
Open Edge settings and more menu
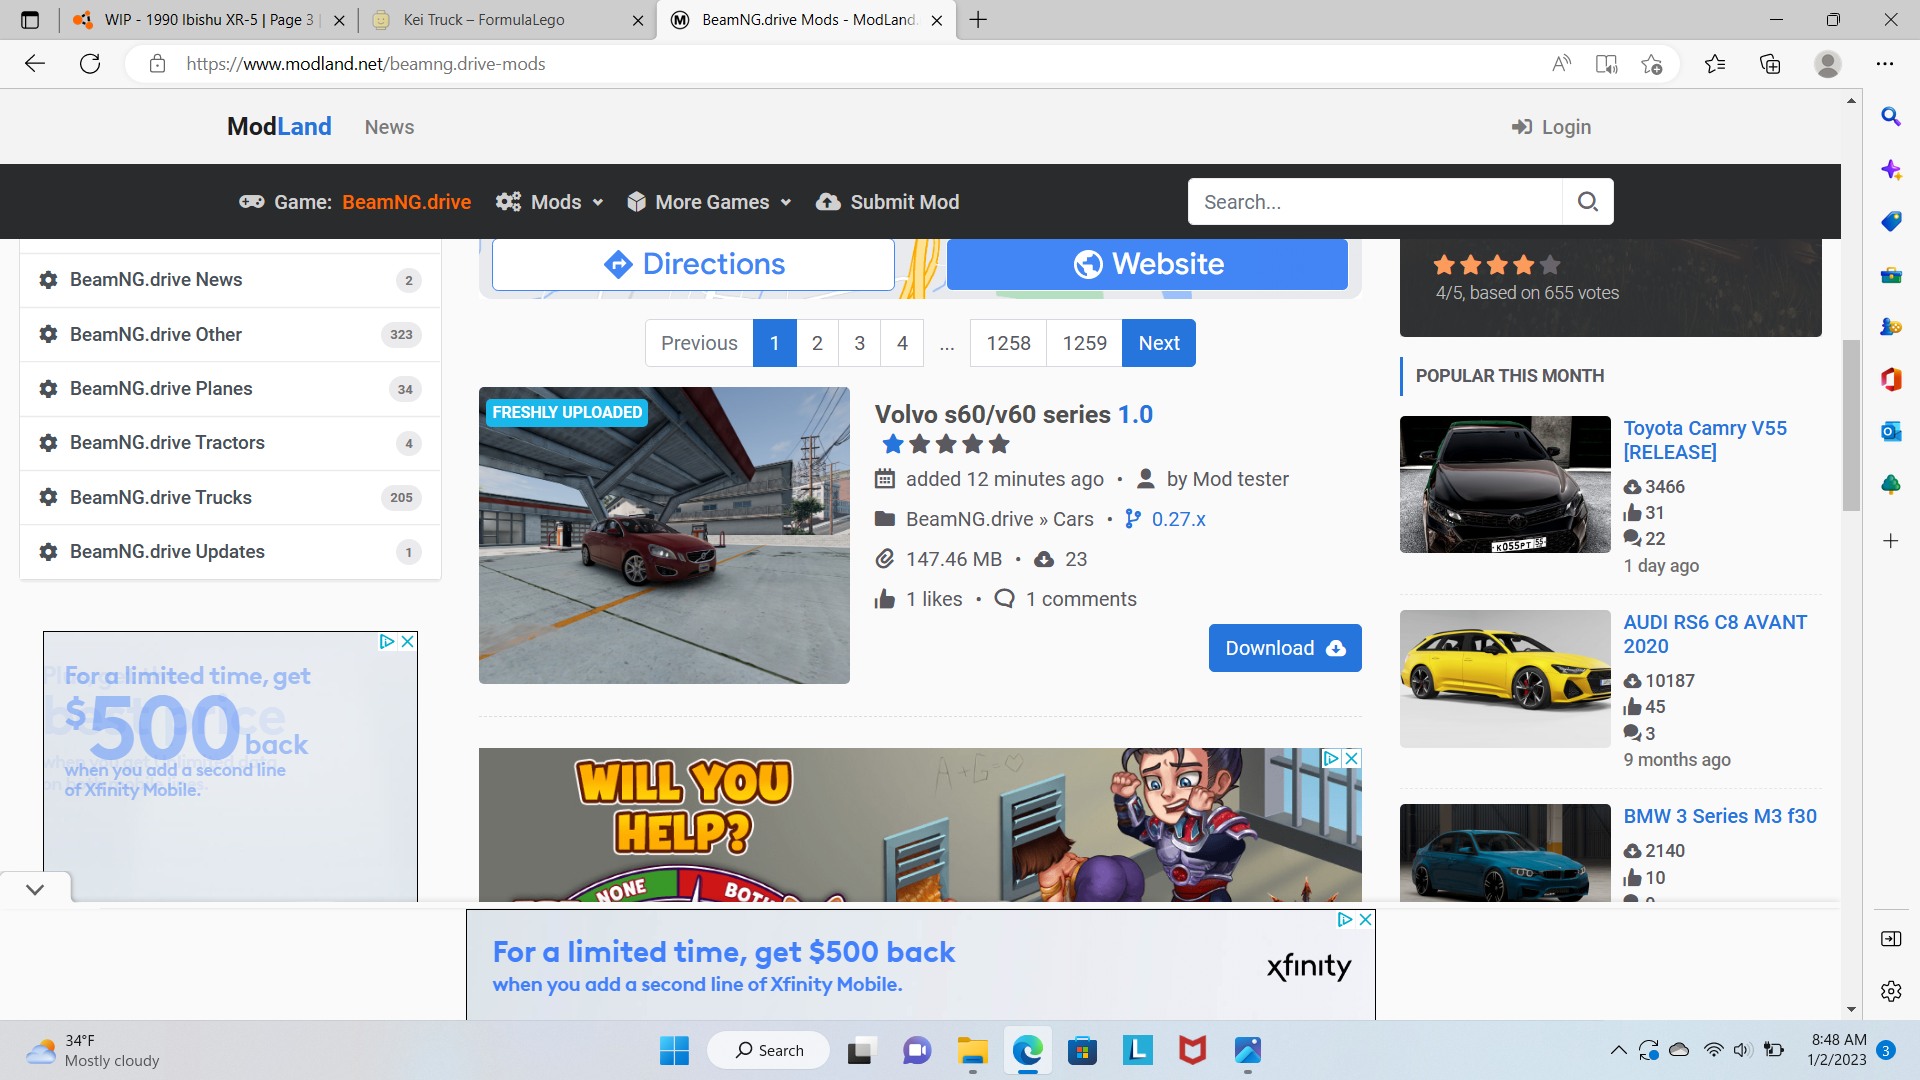(x=1885, y=64)
